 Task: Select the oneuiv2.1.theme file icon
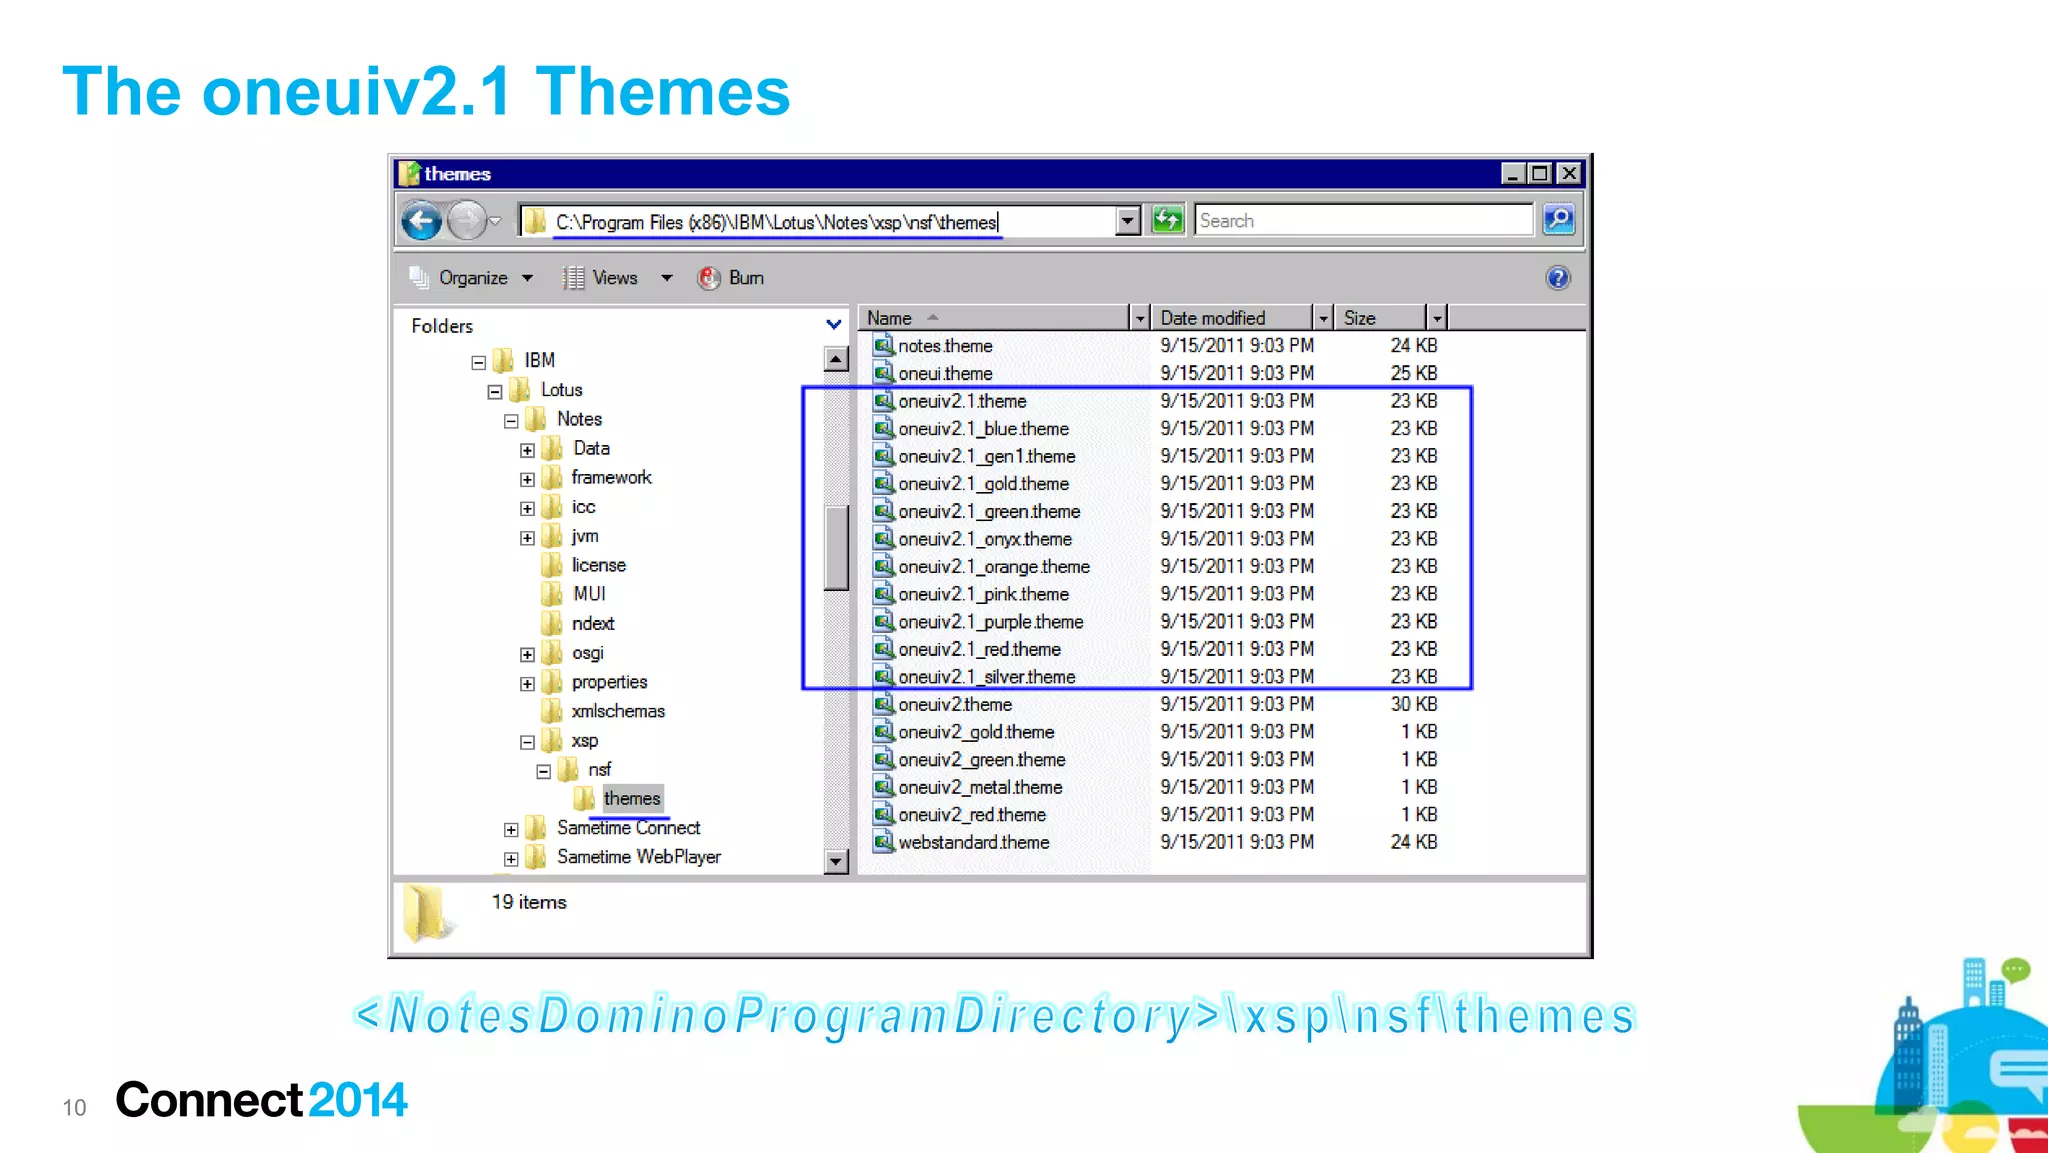tap(883, 401)
